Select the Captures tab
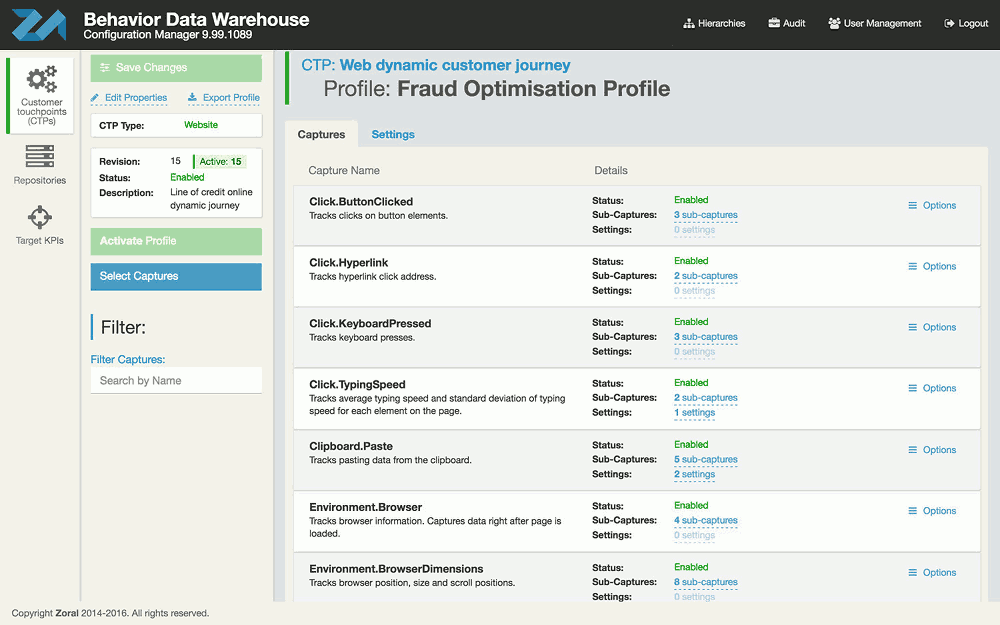The image size is (1000, 625). 321,134
